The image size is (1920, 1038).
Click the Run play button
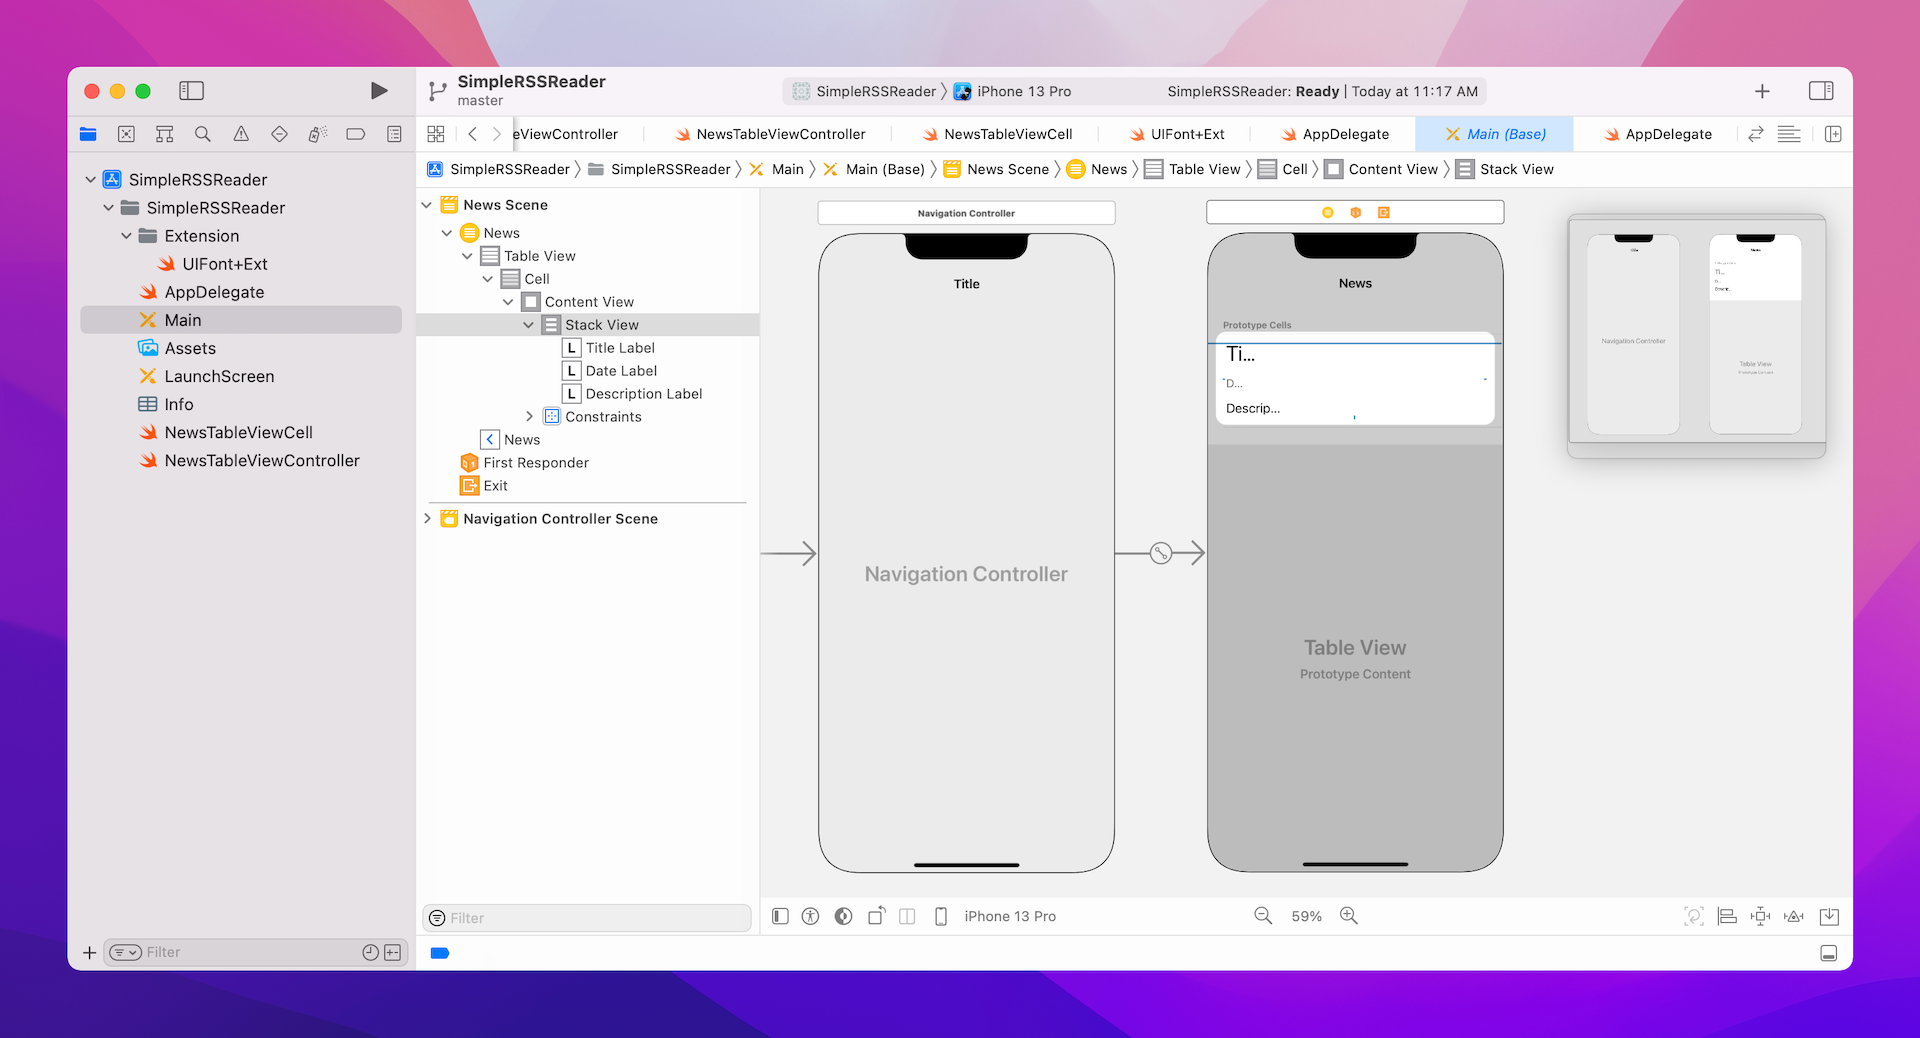(x=378, y=91)
